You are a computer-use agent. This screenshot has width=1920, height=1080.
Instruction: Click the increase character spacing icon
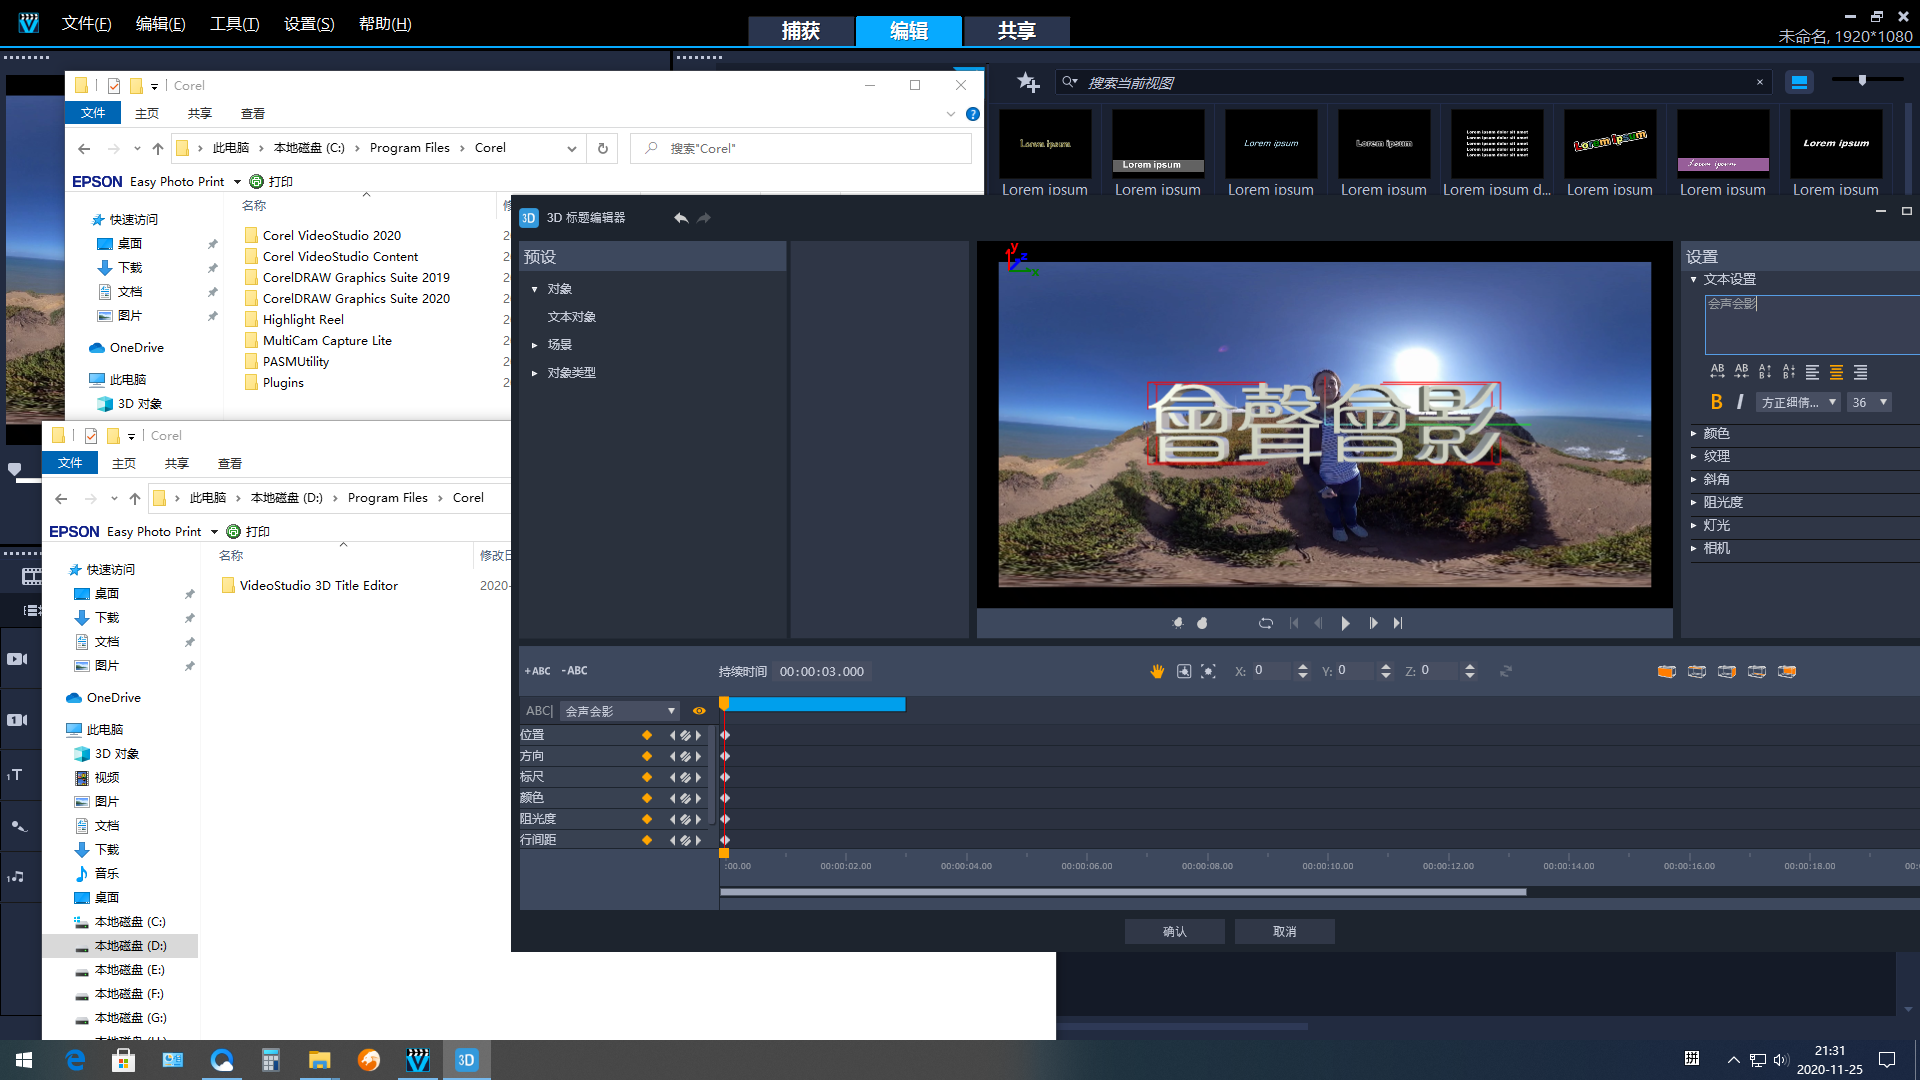tap(1717, 371)
